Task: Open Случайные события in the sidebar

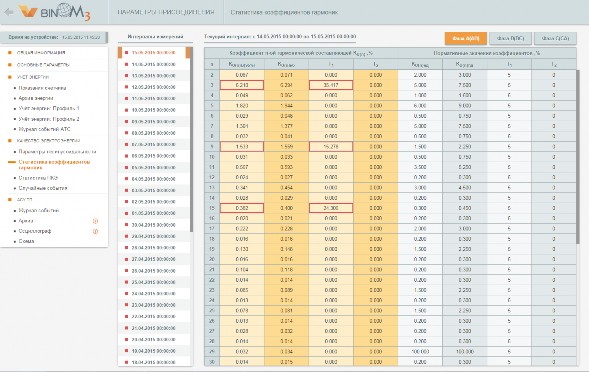Action: [43, 188]
